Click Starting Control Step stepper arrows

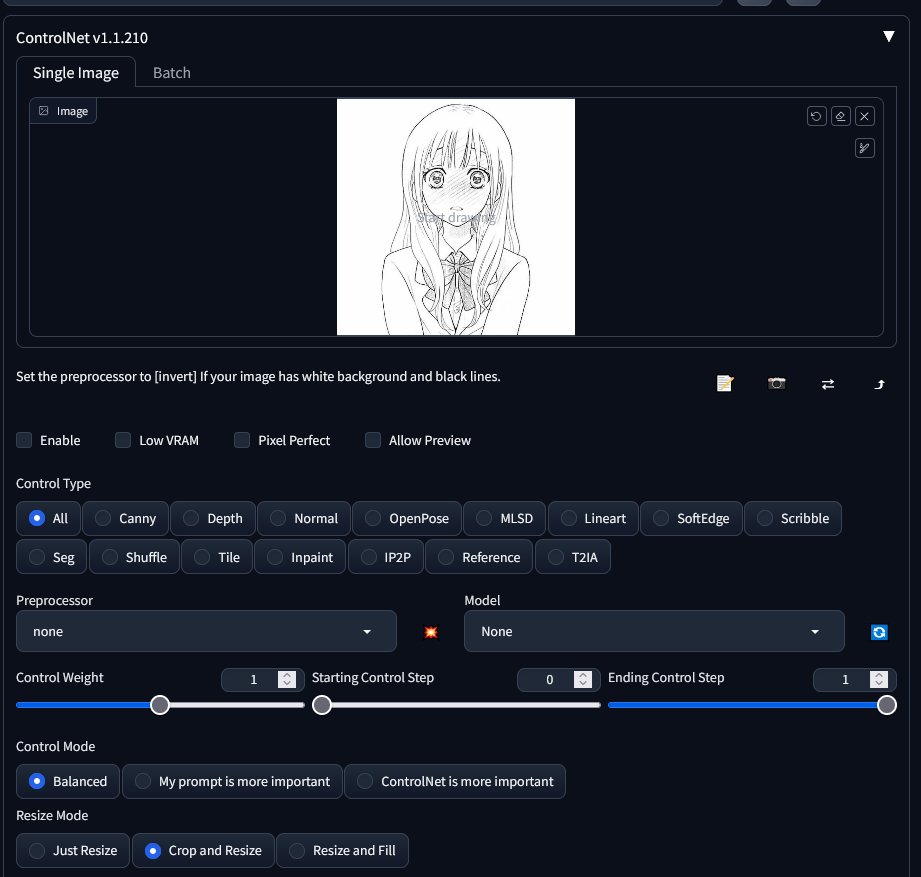(583, 680)
